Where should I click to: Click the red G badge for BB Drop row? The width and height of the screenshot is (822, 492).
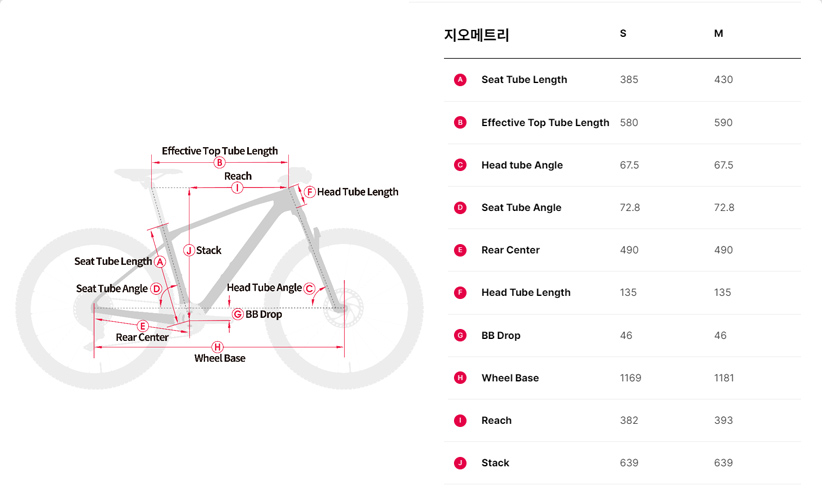[x=460, y=336]
